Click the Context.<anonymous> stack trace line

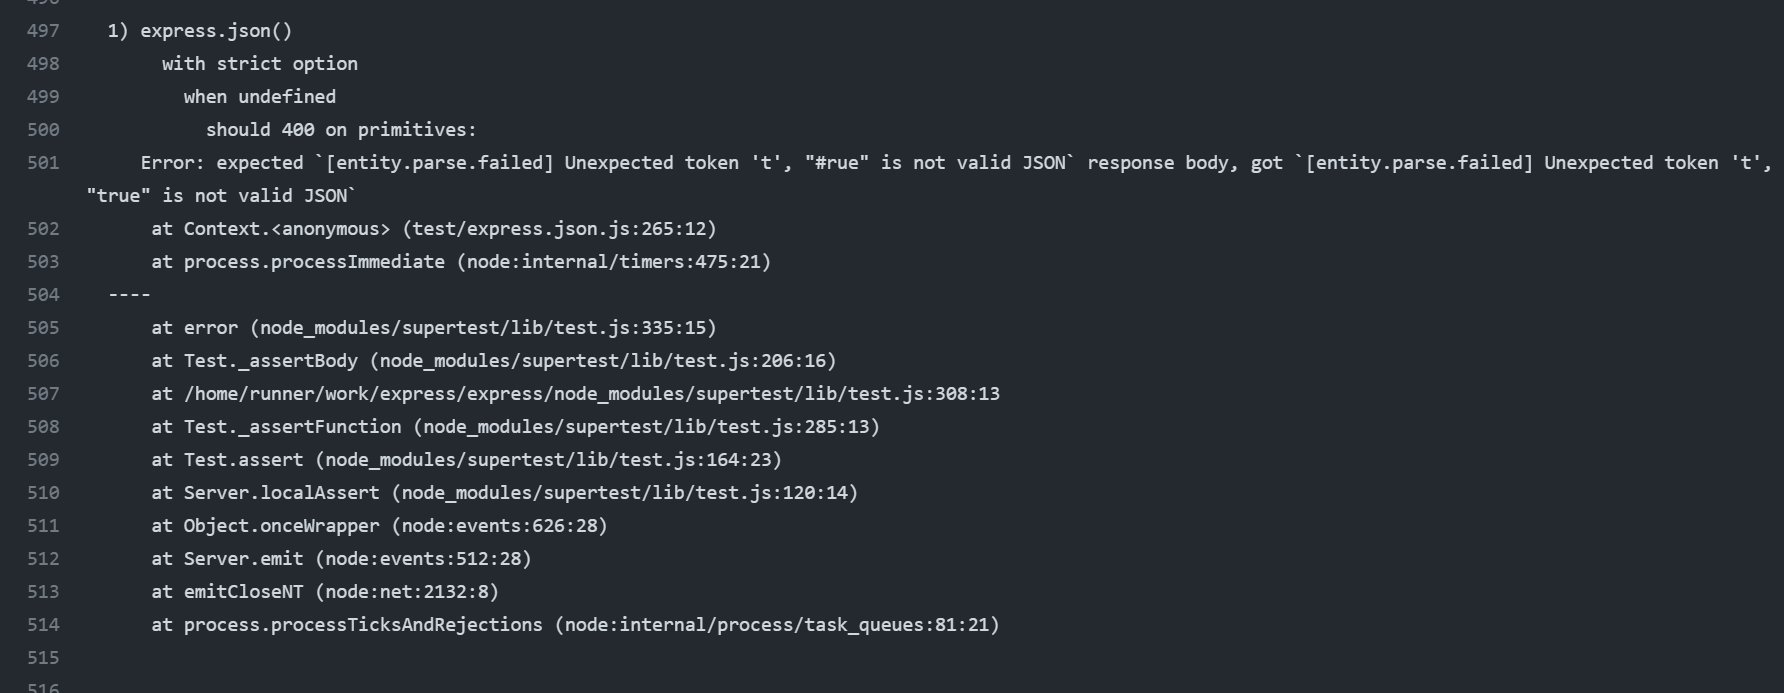pos(434,229)
